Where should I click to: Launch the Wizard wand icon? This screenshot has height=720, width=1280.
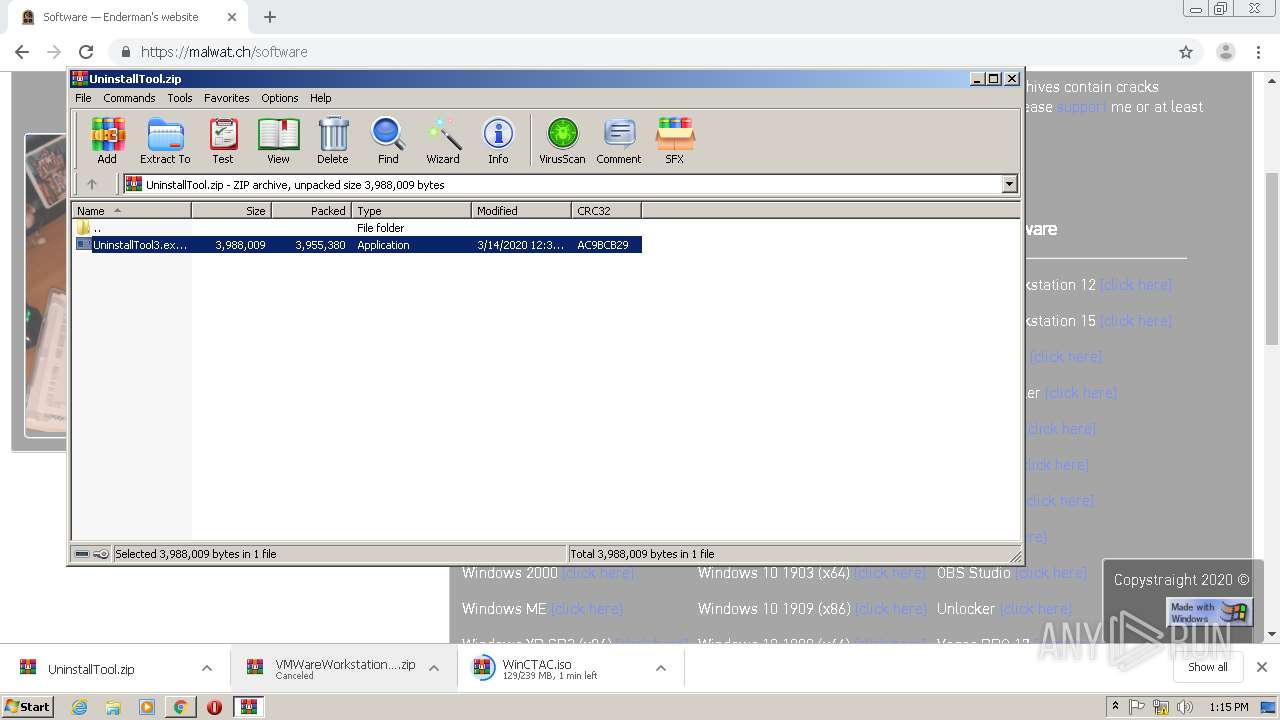click(x=443, y=140)
